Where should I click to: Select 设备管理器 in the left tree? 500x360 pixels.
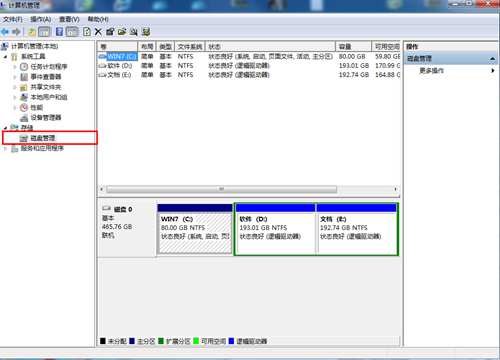click(x=46, y=118)
